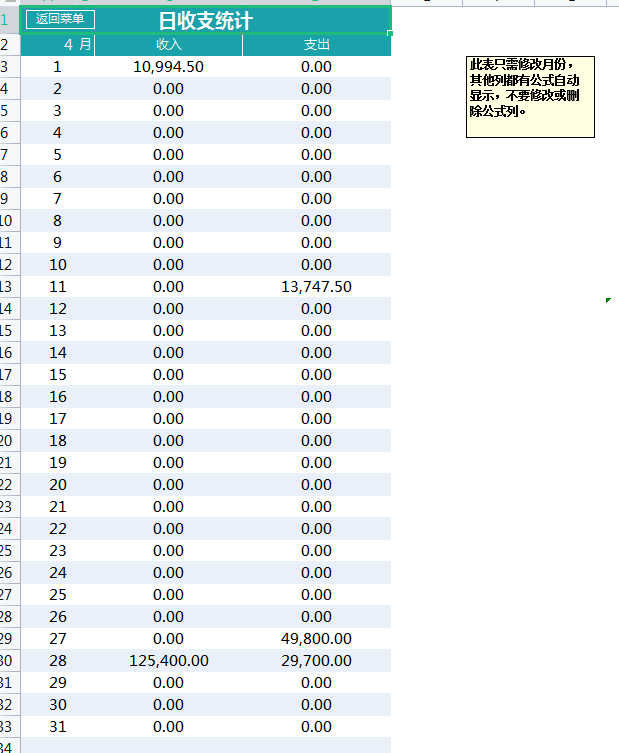Select row header 13
This screenshot has width=619, height=753.
point(10,287)
